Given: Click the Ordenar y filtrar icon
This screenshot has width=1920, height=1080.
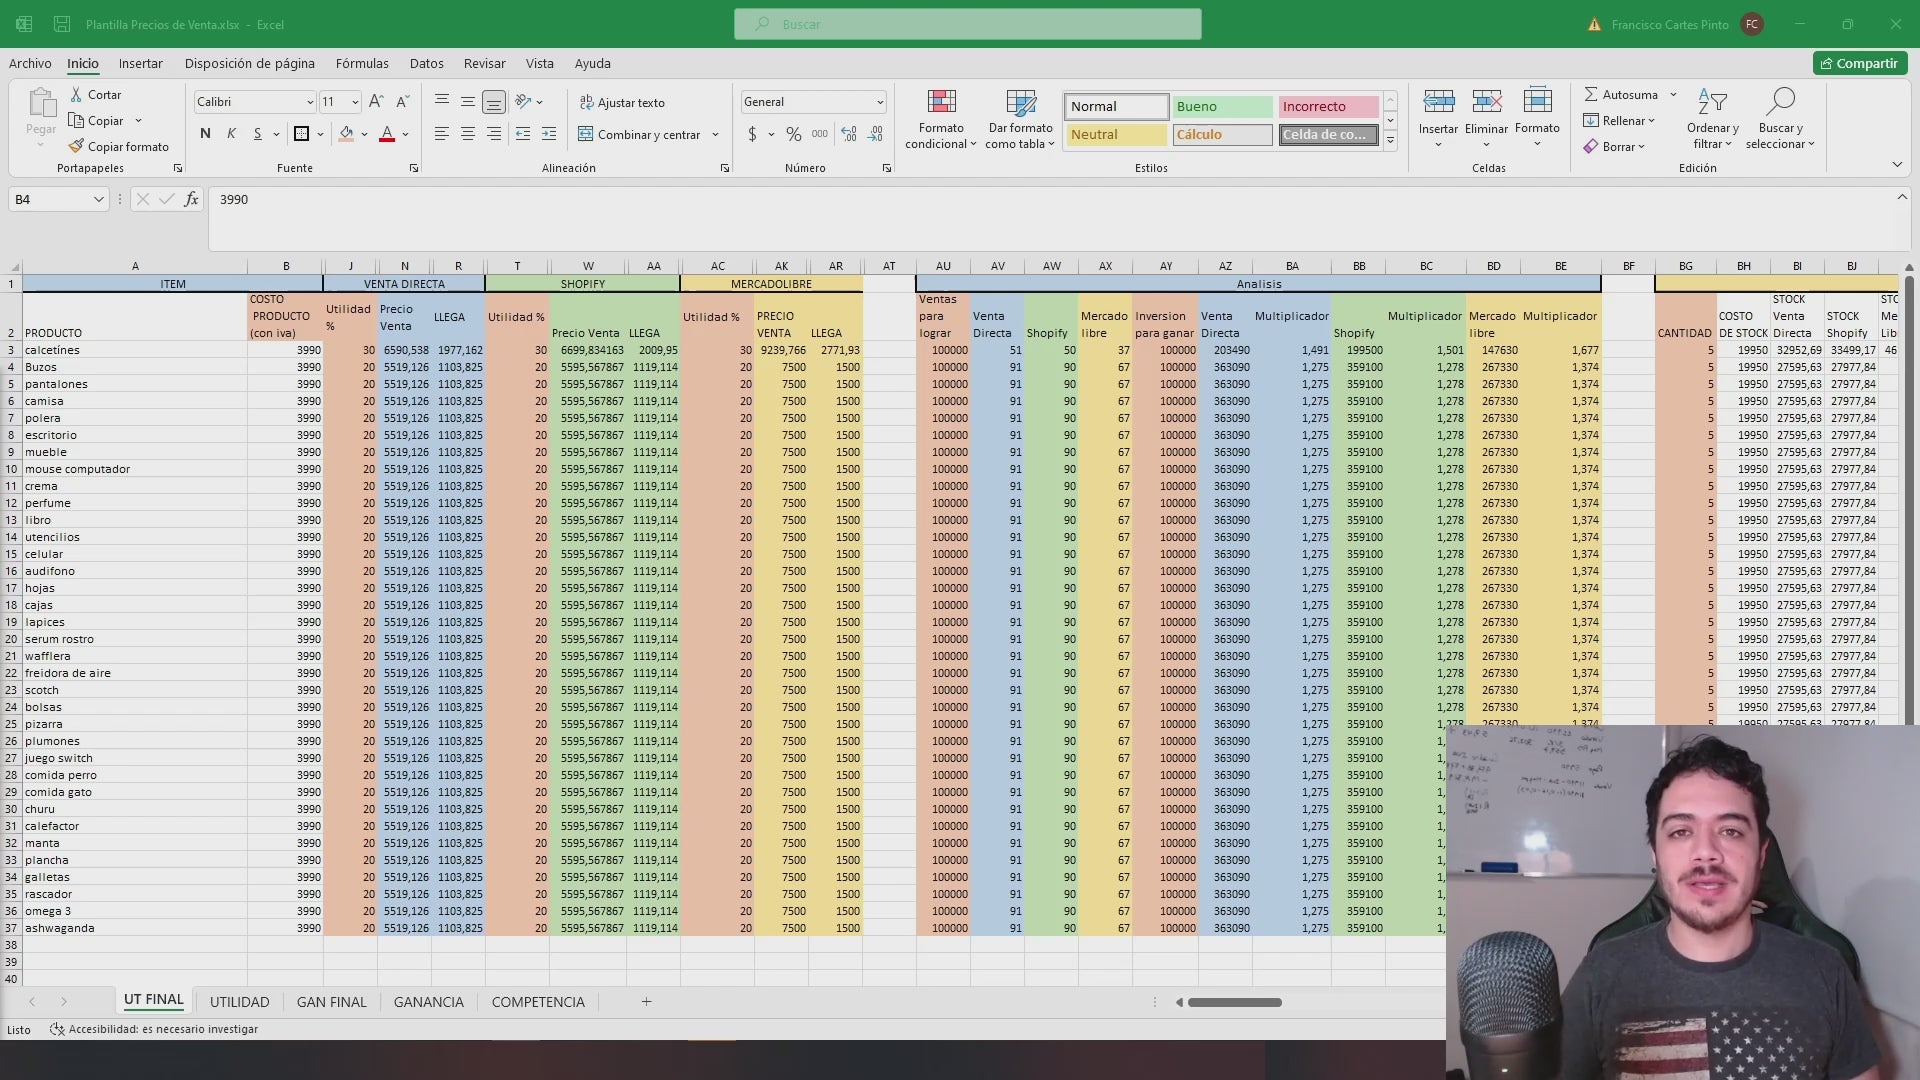Looking at the screenshot, I should tap(1712, 102).
